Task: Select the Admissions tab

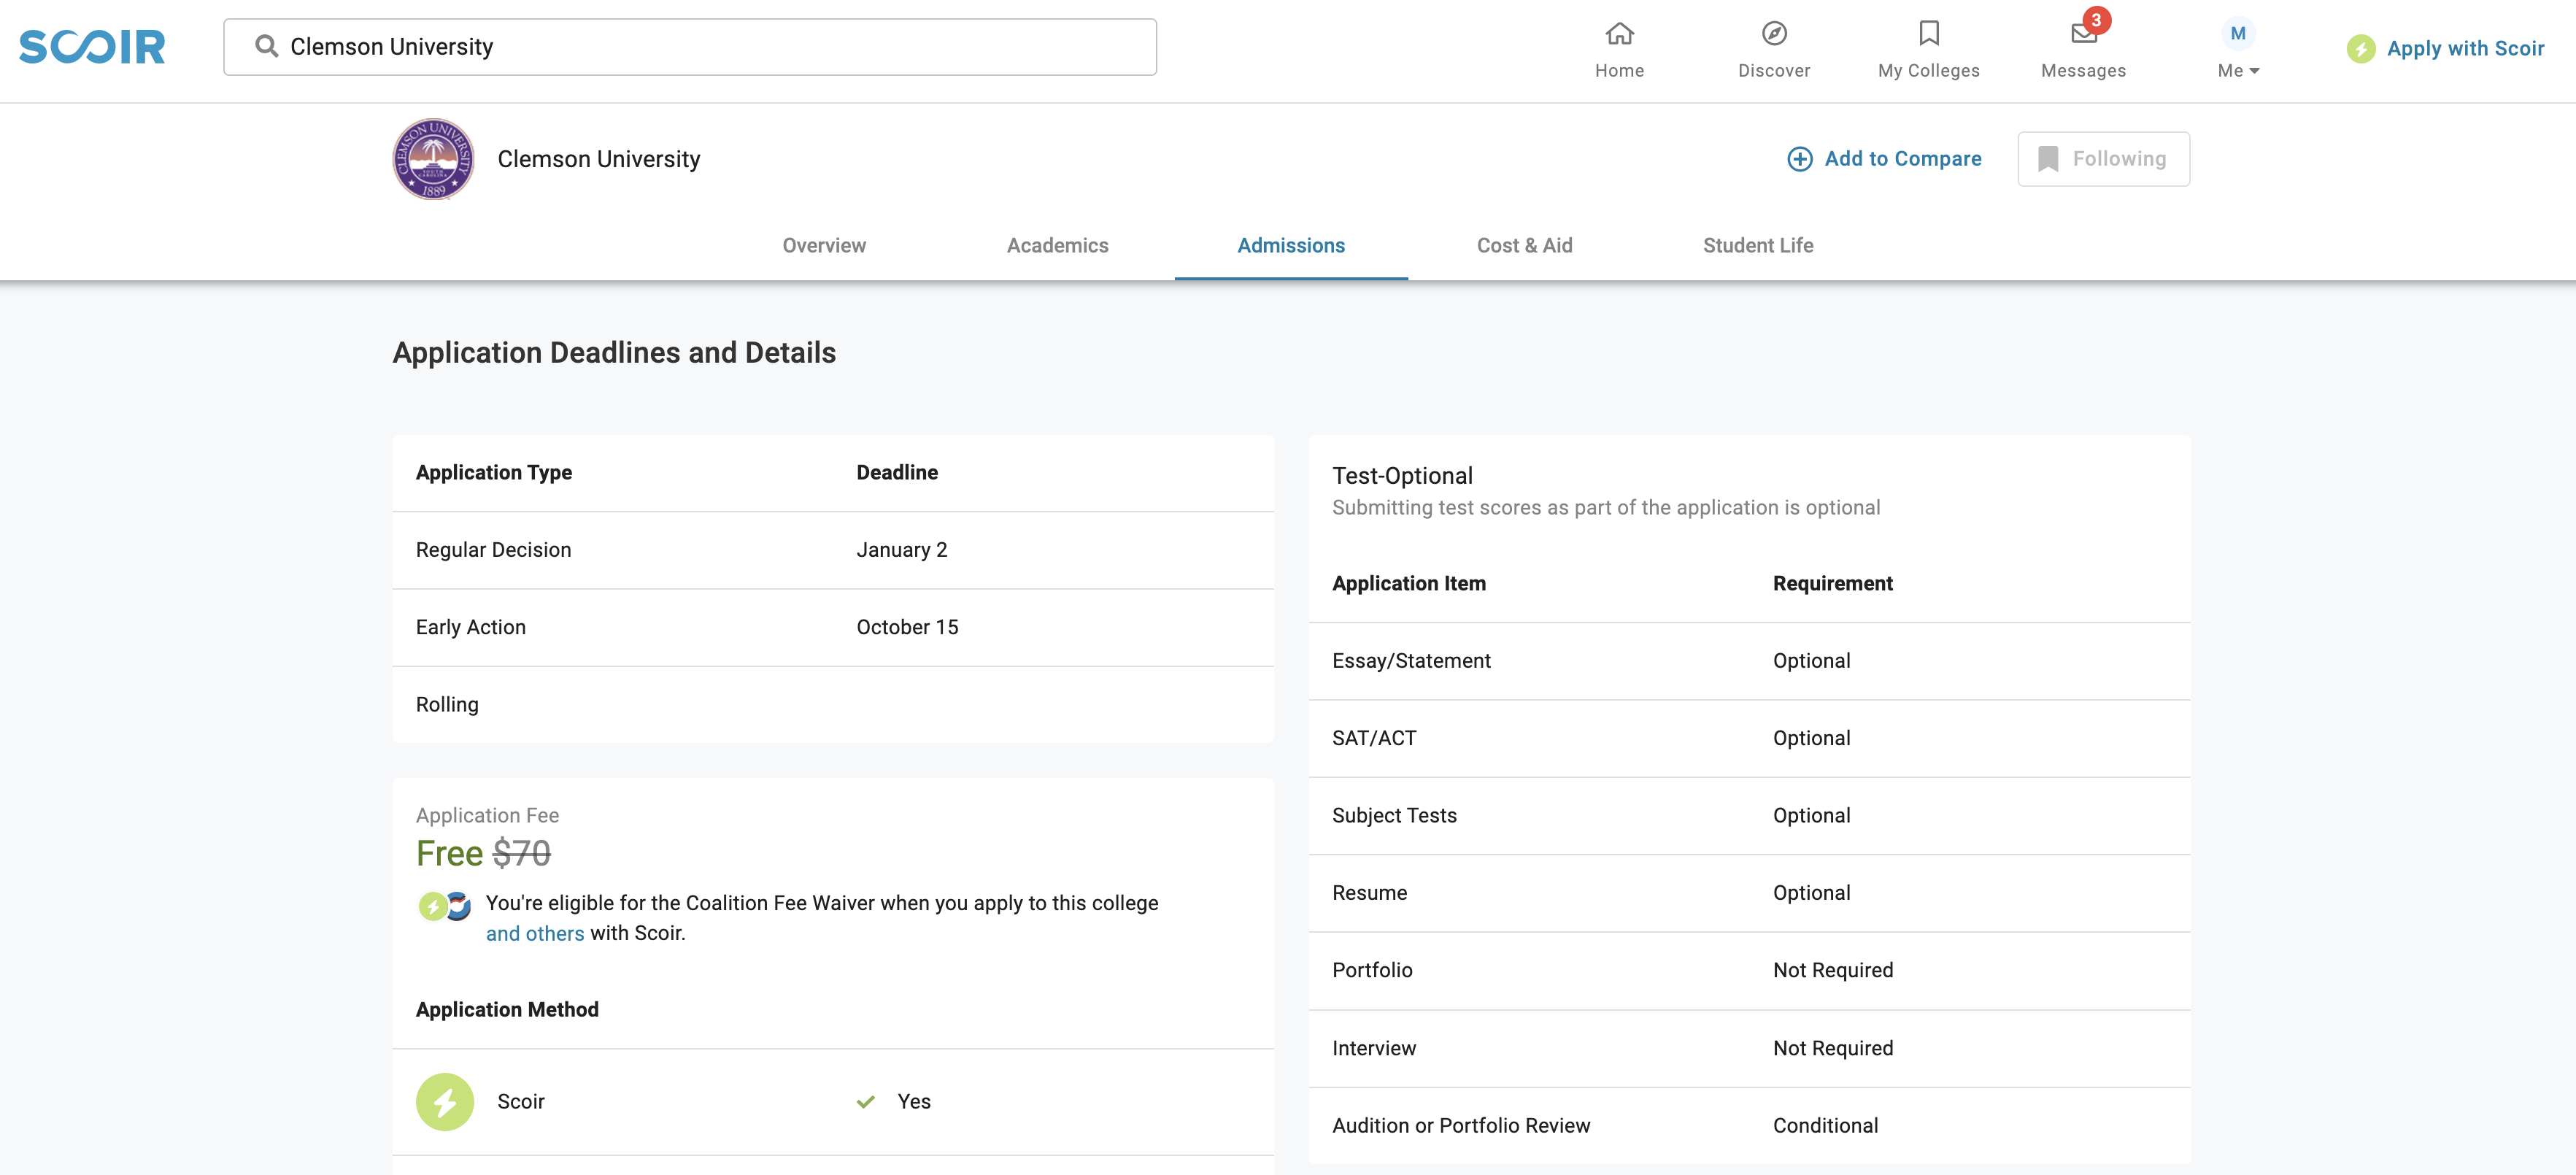Action: [1290, 245]
